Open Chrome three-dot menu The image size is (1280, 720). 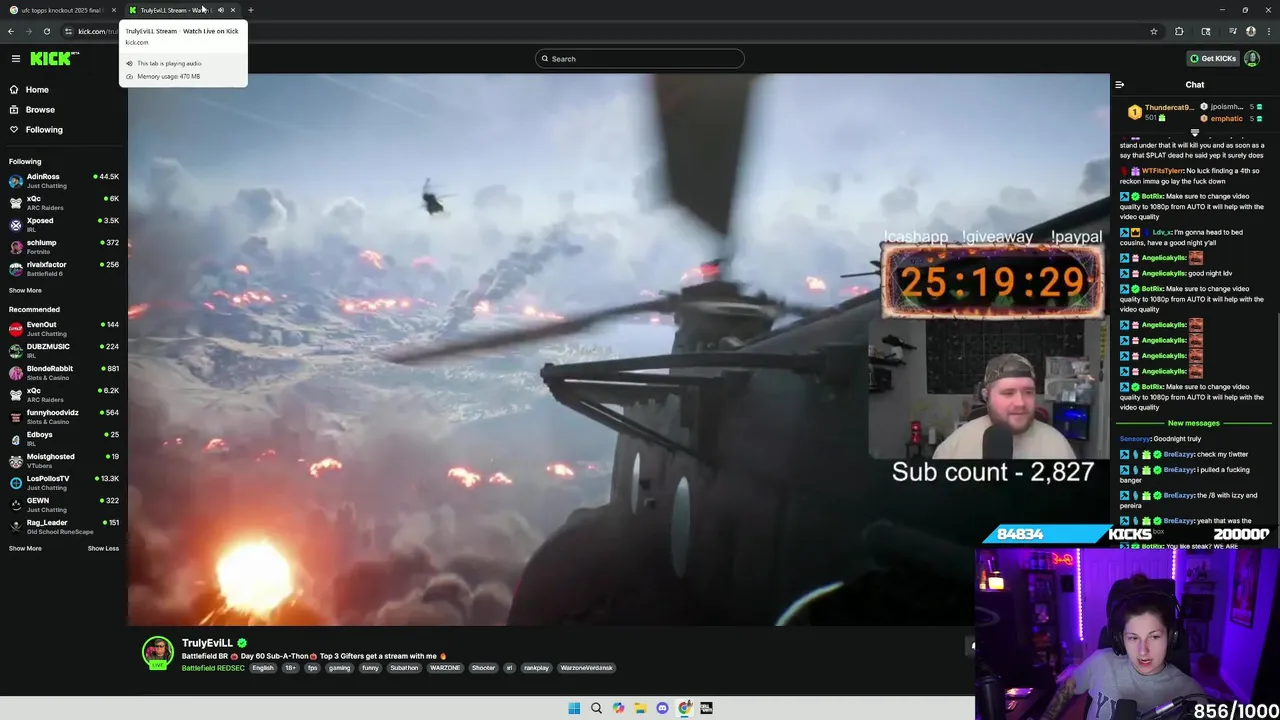[1269, 31]
